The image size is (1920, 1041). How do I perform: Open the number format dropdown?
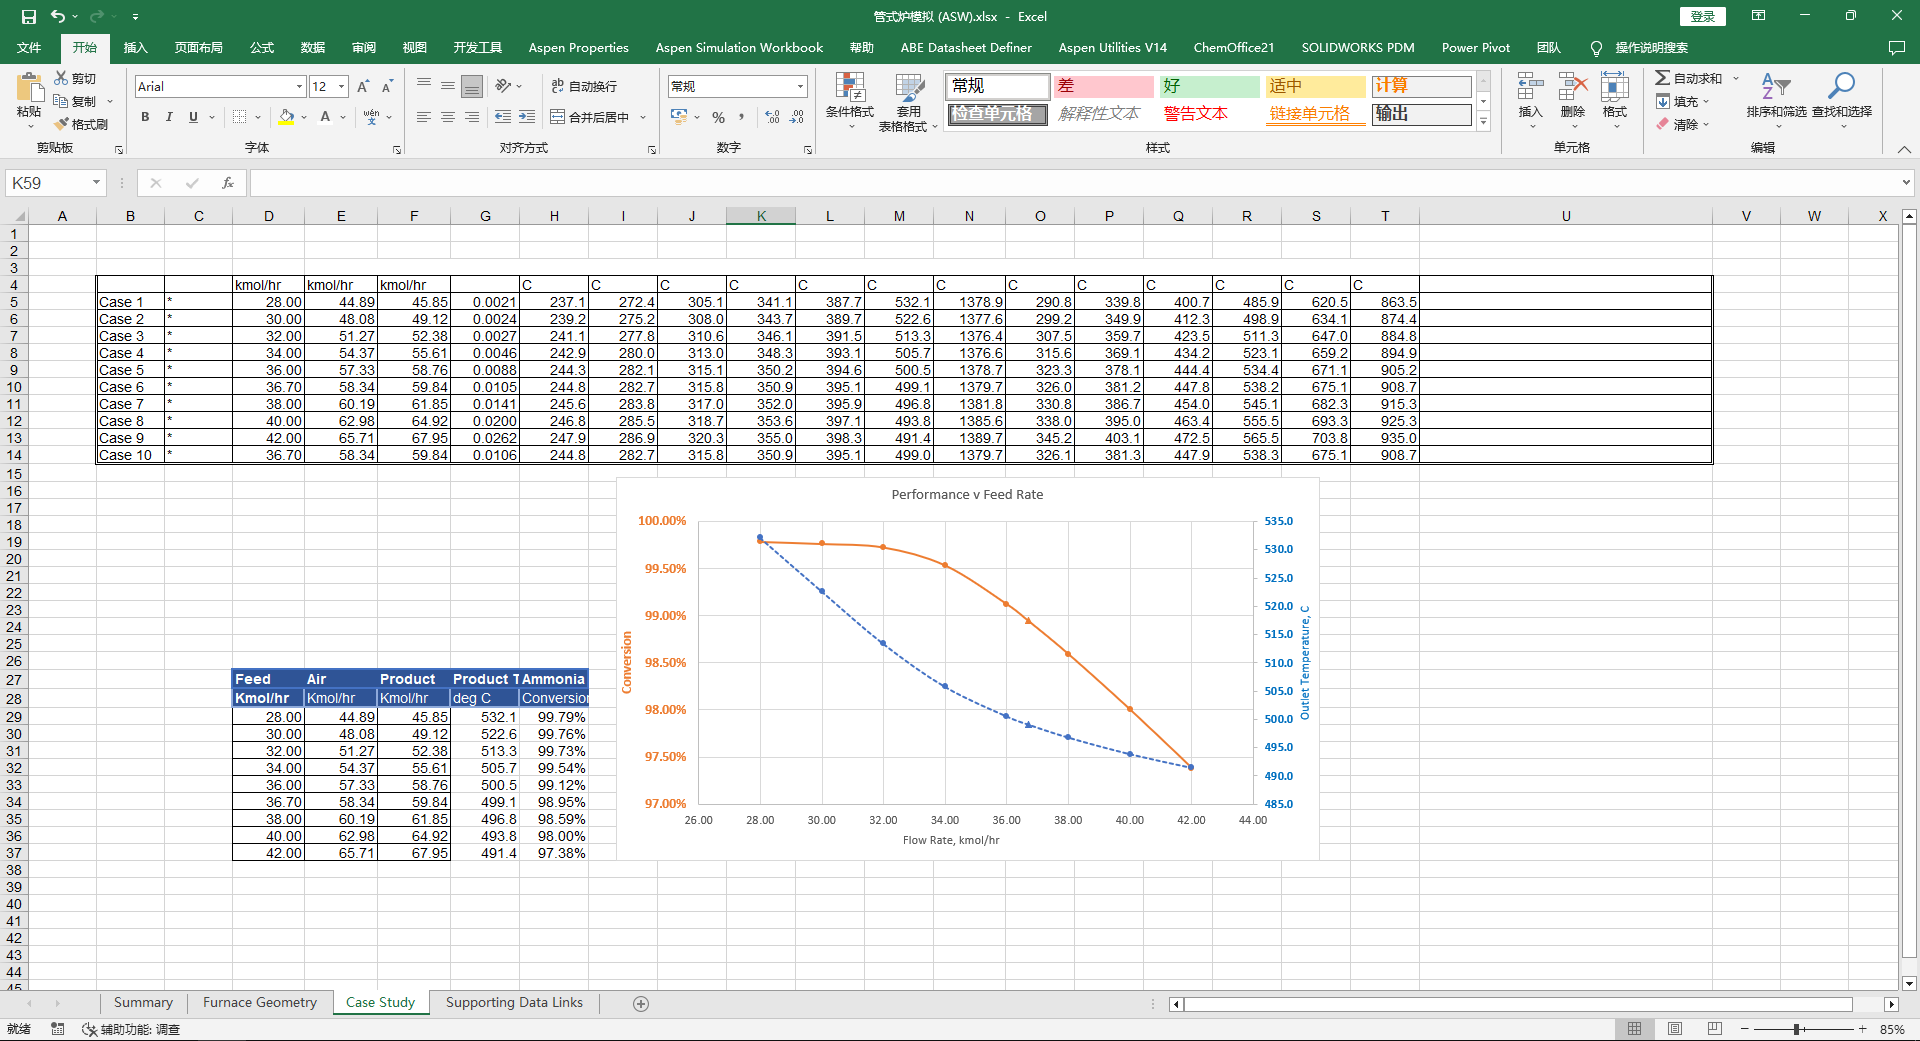[x=800, y=87]
